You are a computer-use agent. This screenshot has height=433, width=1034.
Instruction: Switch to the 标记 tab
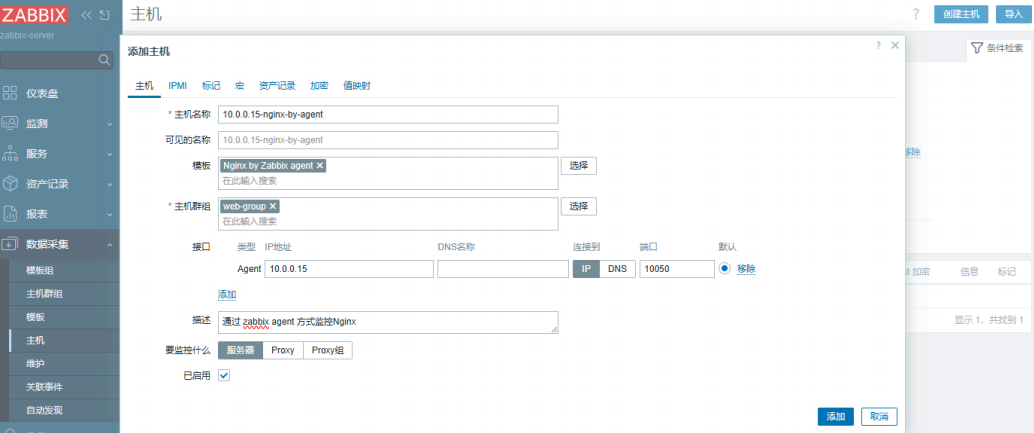point(211,86)
